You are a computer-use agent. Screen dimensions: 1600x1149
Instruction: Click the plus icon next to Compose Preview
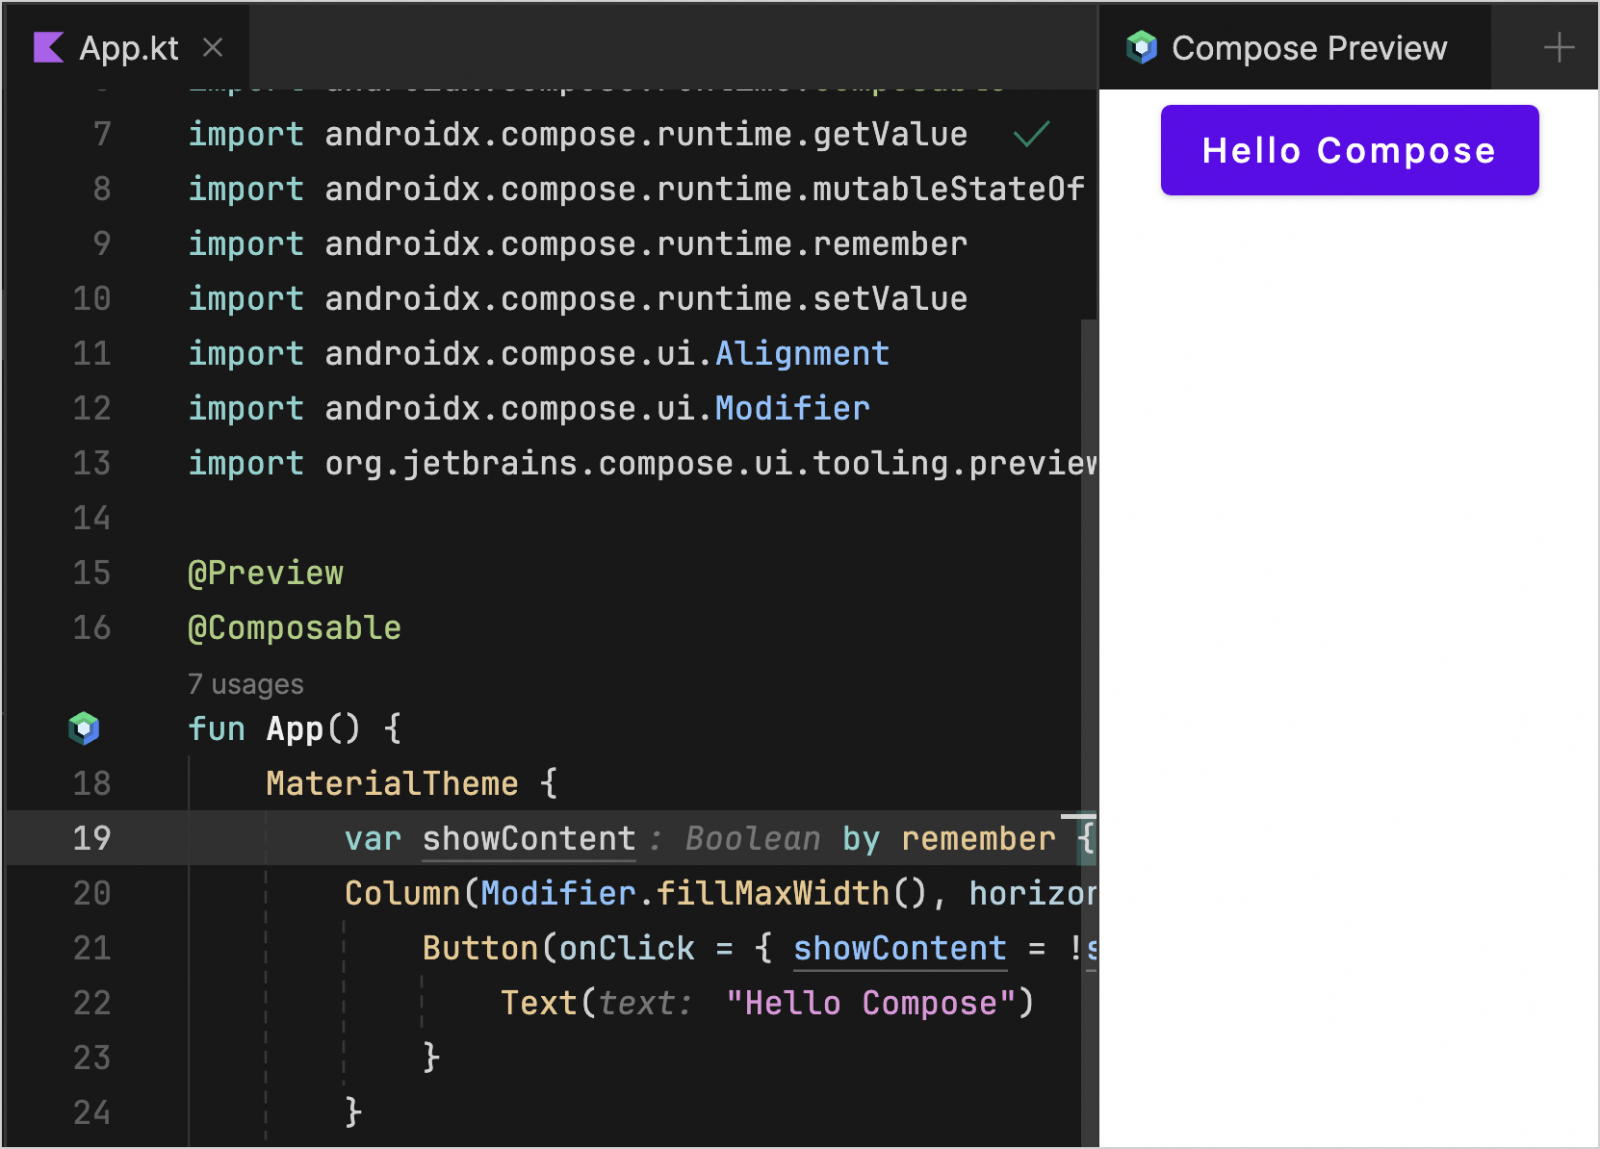coord(1557,46)
